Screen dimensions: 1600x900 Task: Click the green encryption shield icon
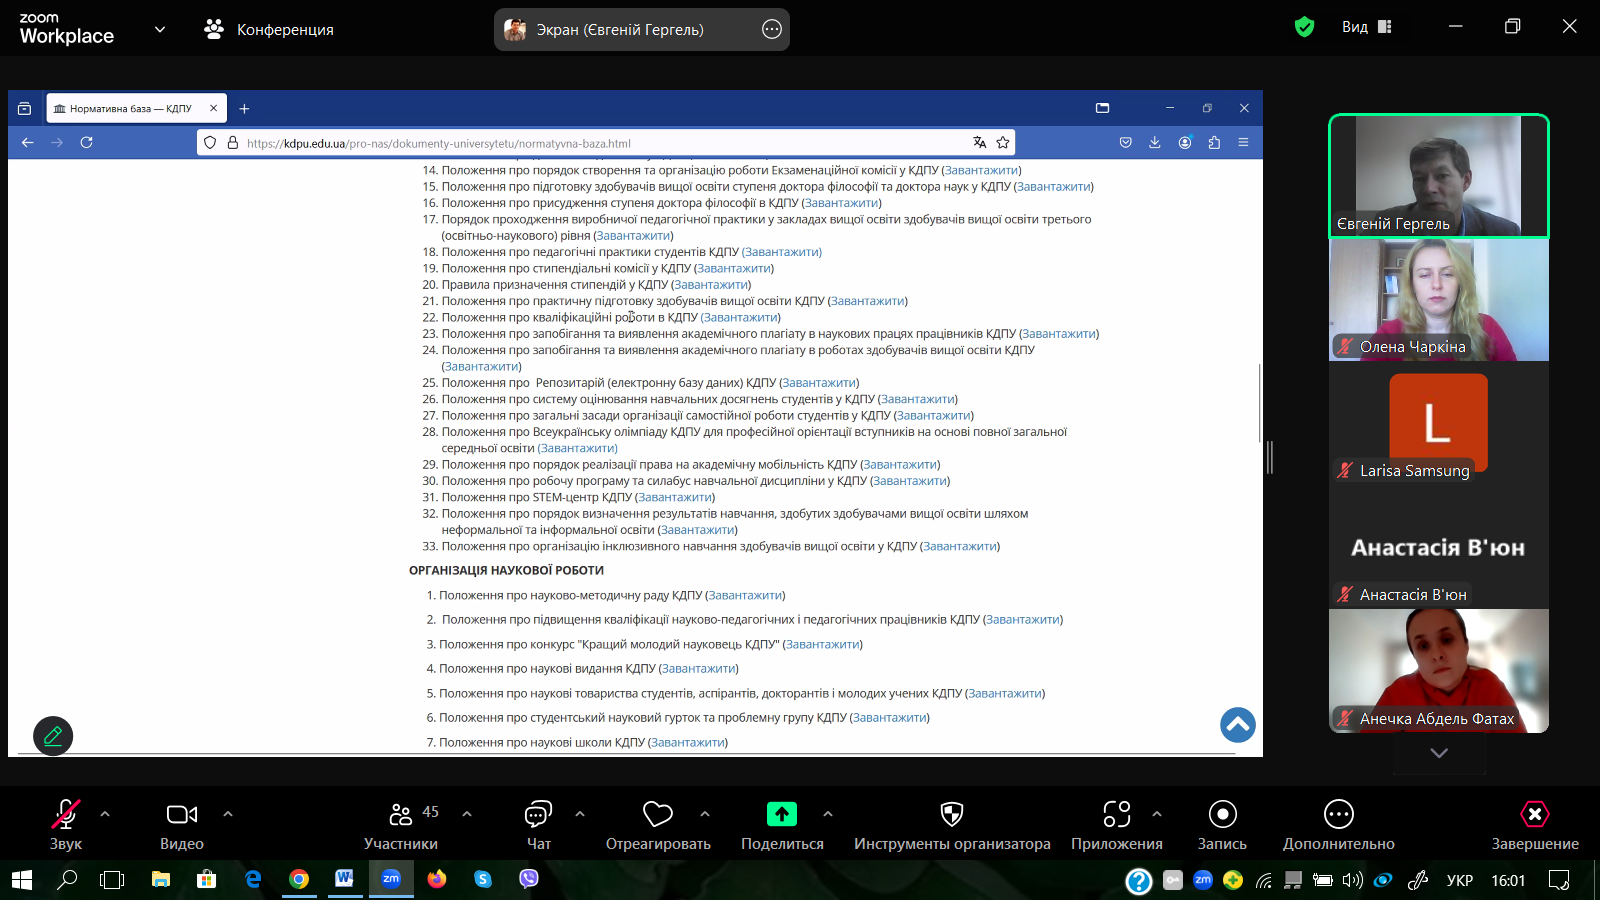[x=1304, y=27]
